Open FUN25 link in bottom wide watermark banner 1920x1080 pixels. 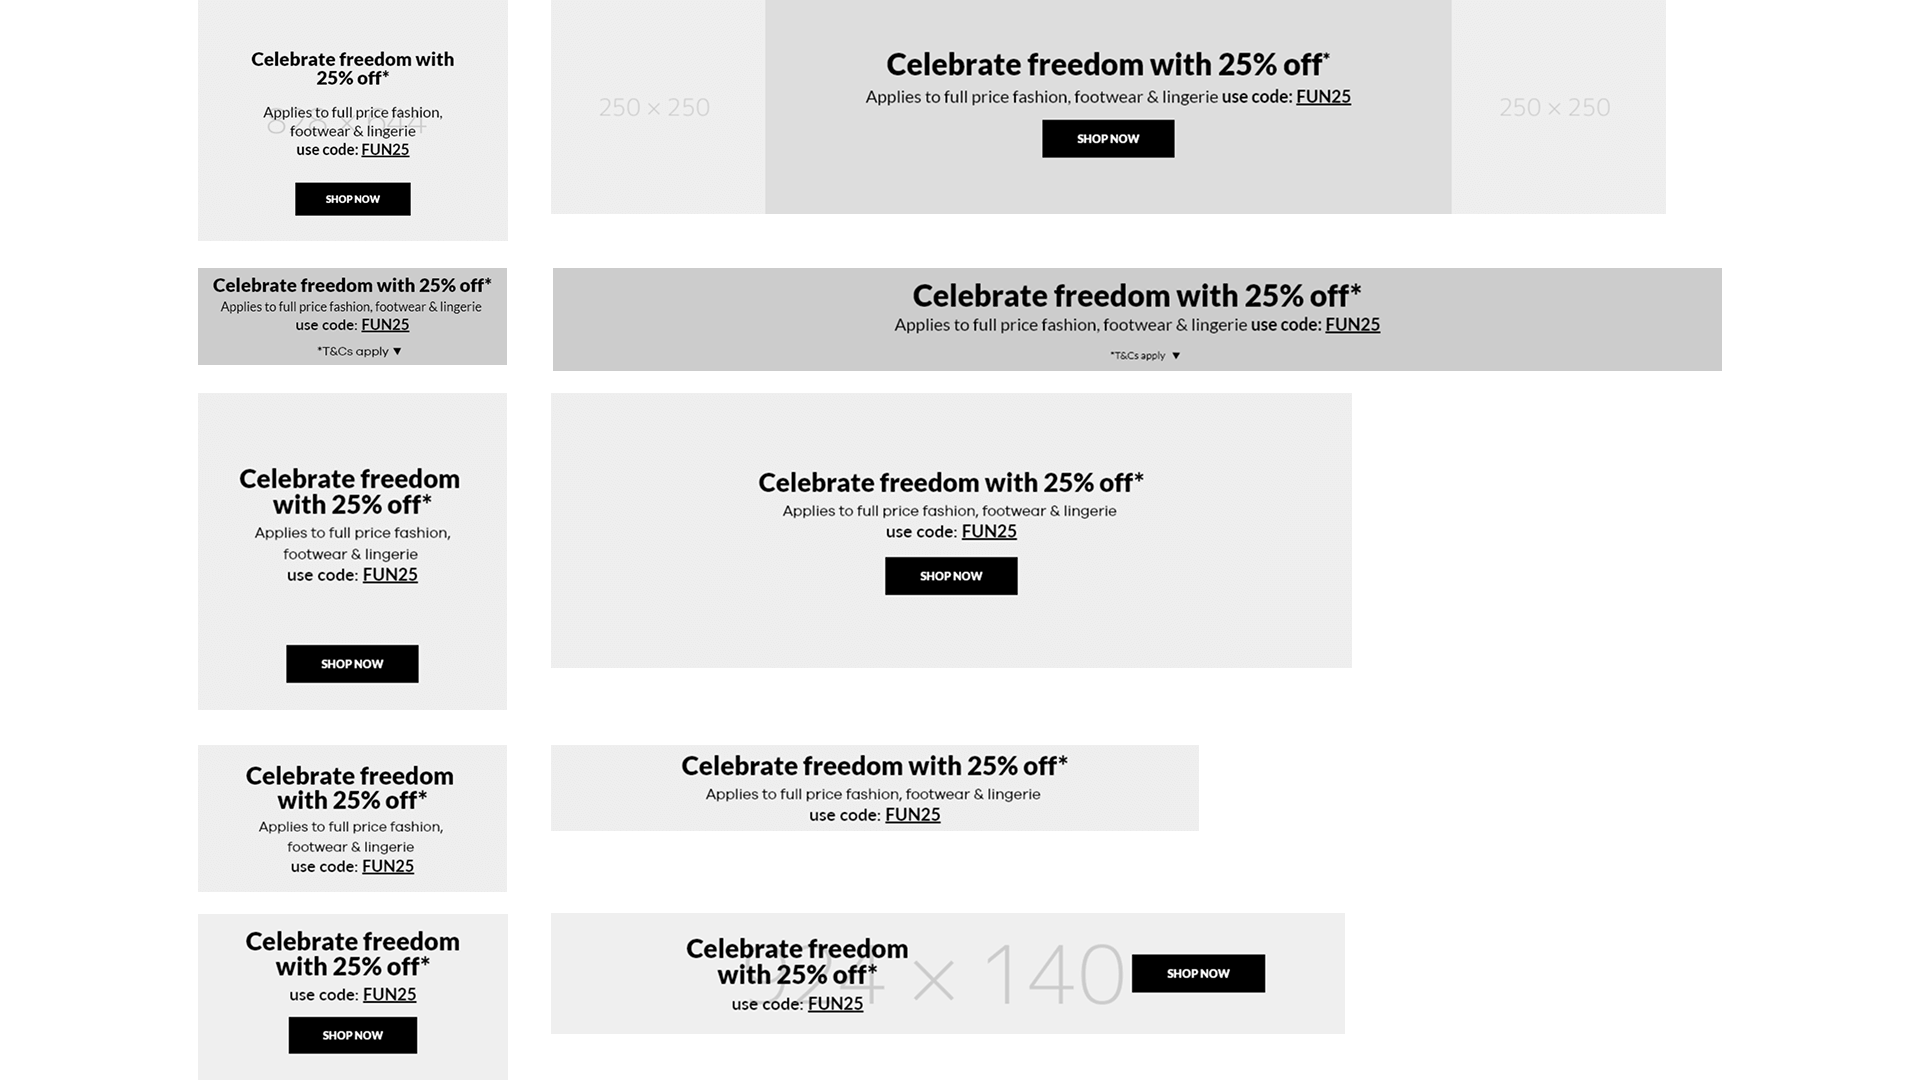tap(835, 1003)
